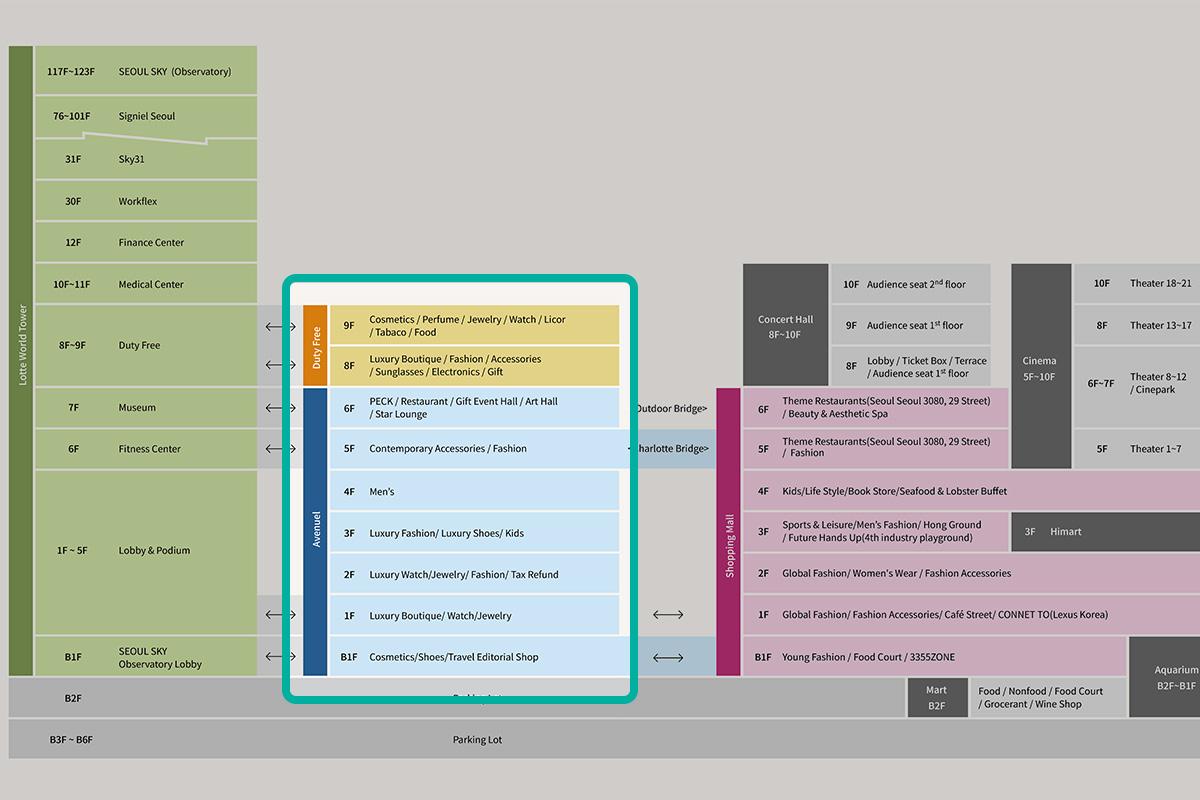Click Duty Free in the 8F~9F tower row
This screenshot has height=800, width=1200.
coord(139,346)
